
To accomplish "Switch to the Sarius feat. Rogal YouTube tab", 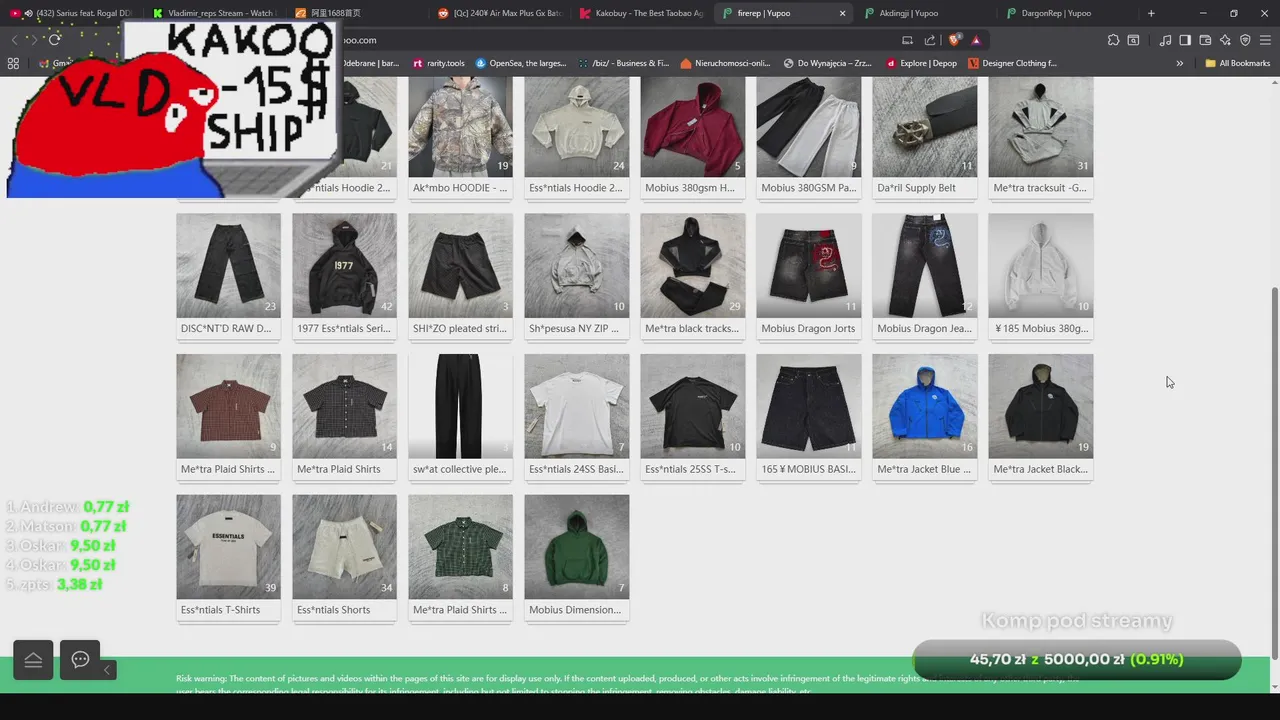I will (x=71, y=13).
